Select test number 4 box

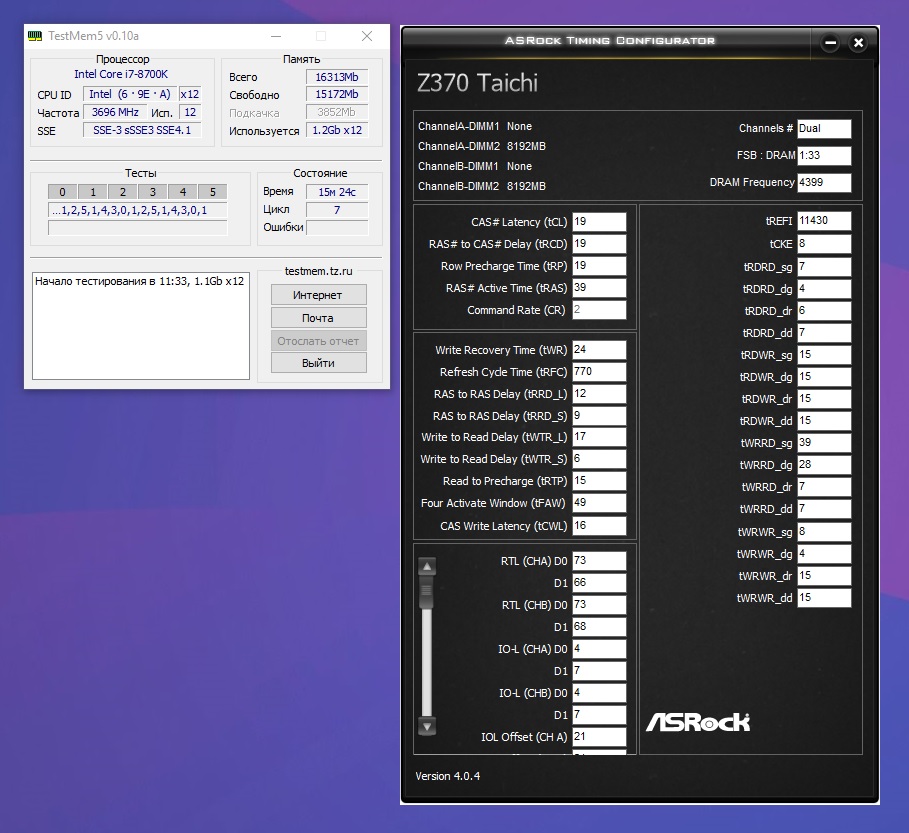[x=183, y=192]
